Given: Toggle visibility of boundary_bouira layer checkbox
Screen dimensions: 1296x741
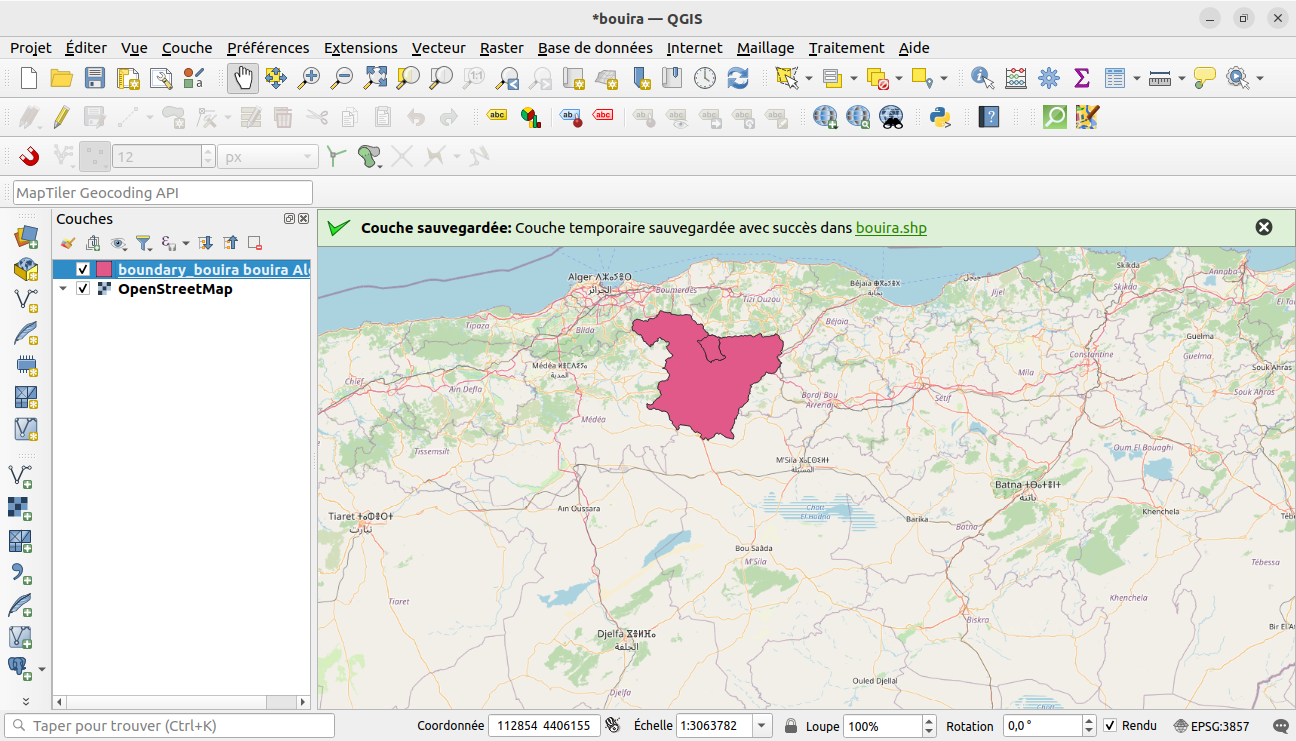Looking at the screenshot, I should (83, 270).
